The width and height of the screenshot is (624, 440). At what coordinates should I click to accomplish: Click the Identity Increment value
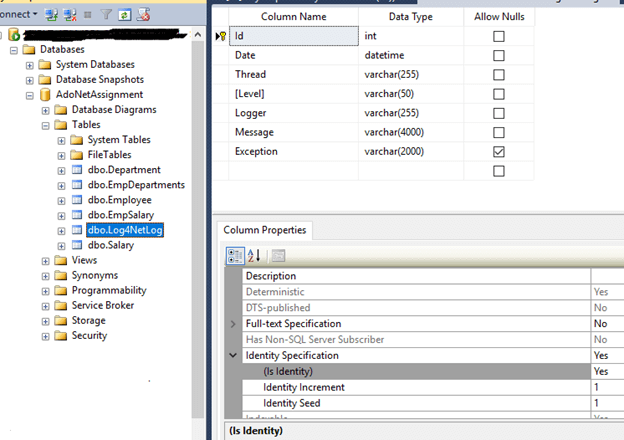pyautogui.click(x=607, y=387)
